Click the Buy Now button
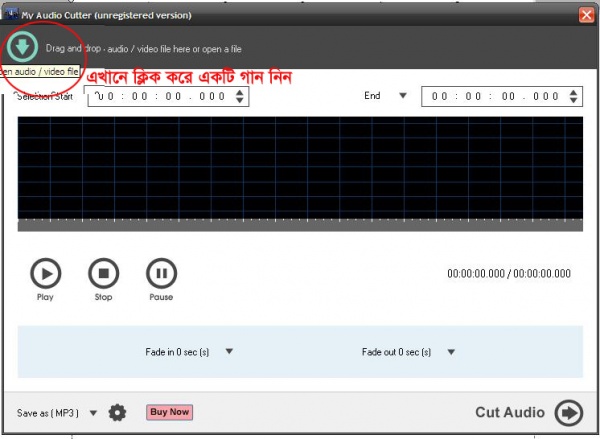 coord(170,412)
